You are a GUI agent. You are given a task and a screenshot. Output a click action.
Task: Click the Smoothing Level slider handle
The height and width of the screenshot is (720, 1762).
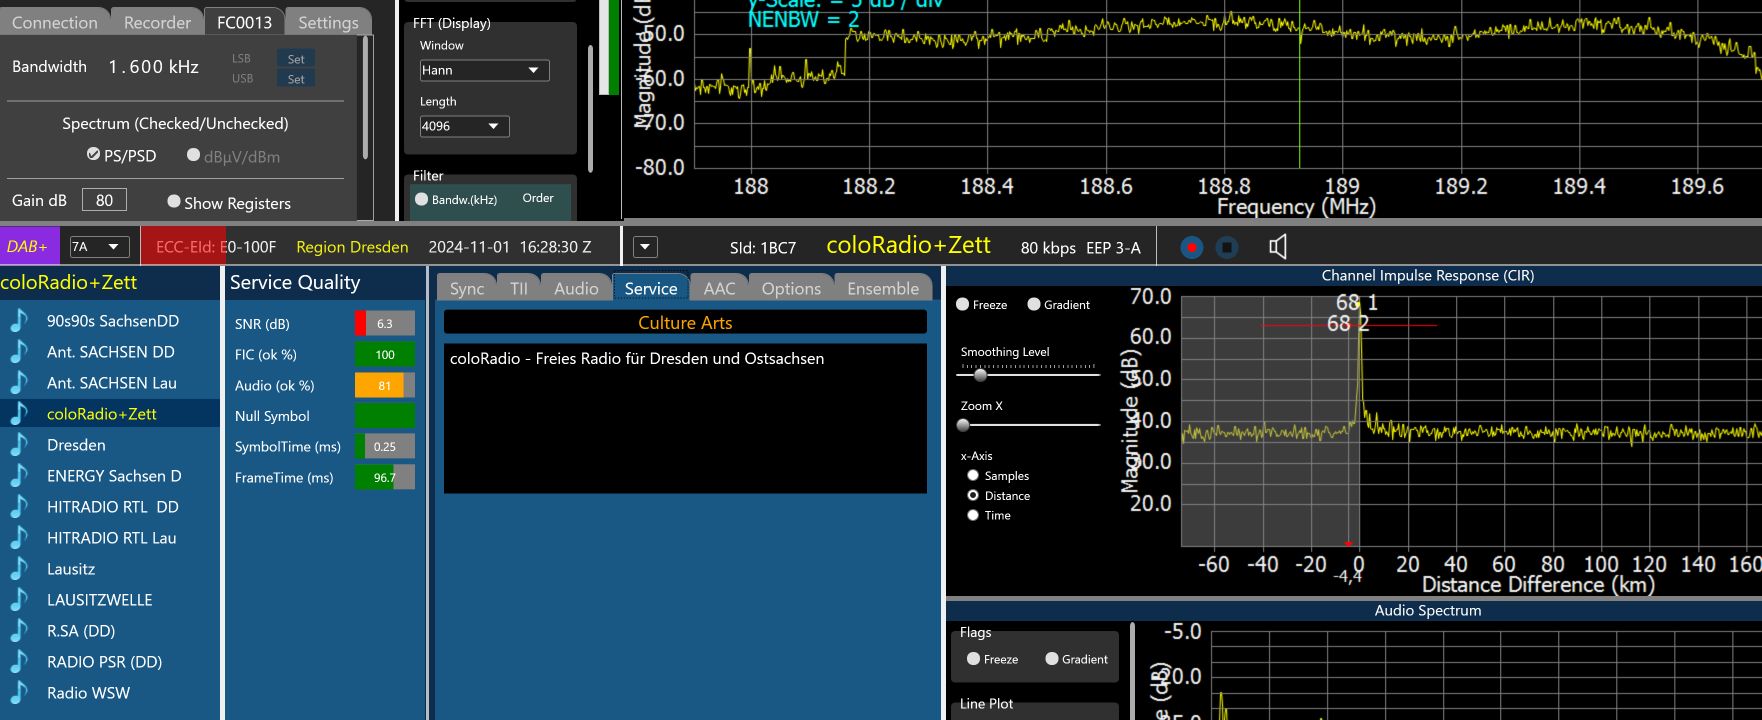(x=980, y=375)
